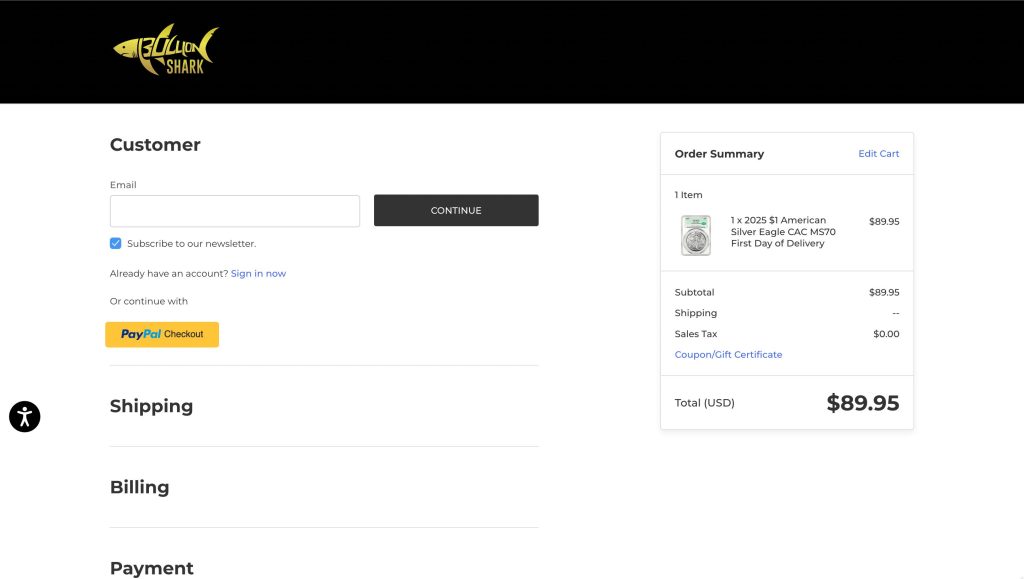Pay with PayPal Checkout button
Screen dimensions: 1024x579
[x=162, y=335]
